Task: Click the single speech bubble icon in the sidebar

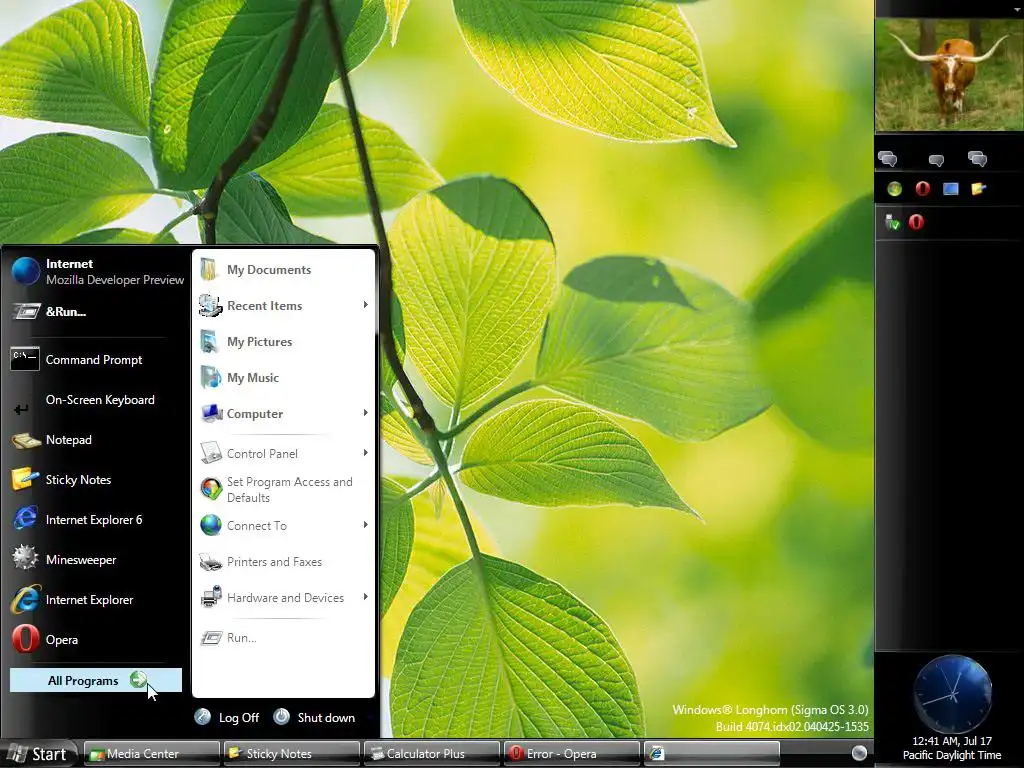Action: pyautogui.click(x=936, y=160)
